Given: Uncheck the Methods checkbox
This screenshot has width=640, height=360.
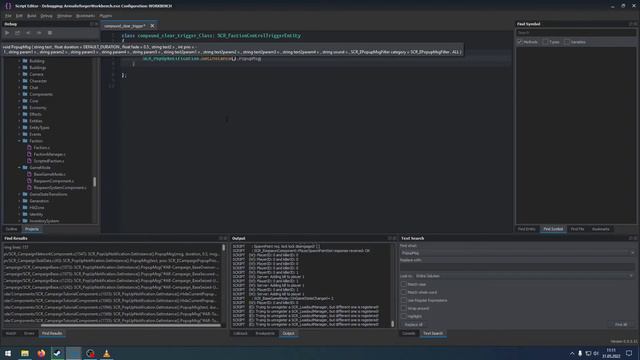Looking at the screenshot, I should pyautogui.click(x=520, y=42).
